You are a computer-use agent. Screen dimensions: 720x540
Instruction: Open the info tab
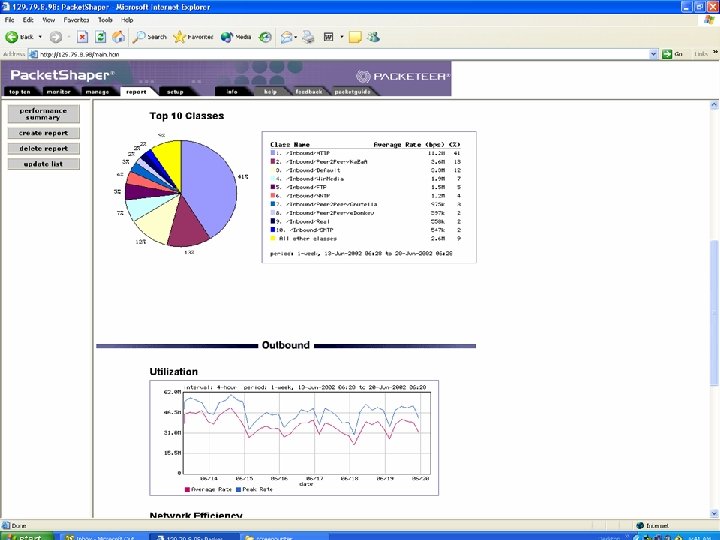pos(232,91)
